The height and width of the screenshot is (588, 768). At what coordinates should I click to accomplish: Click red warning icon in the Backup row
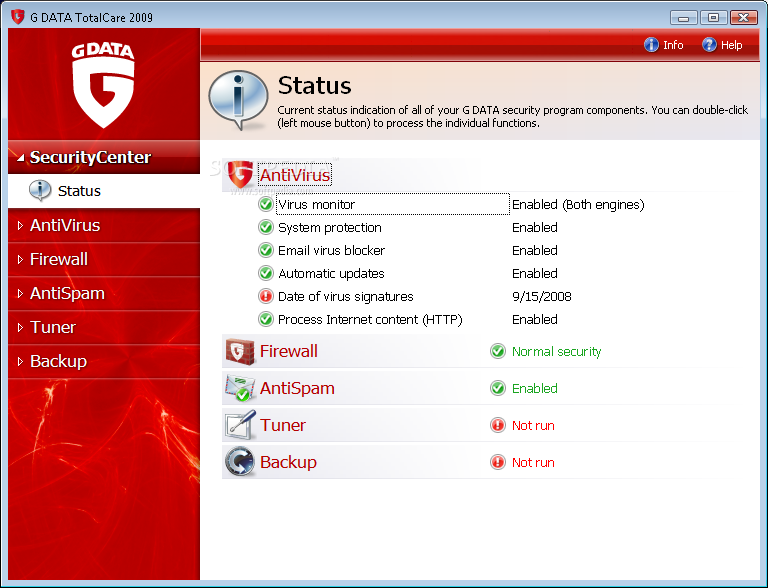[498, 462]
